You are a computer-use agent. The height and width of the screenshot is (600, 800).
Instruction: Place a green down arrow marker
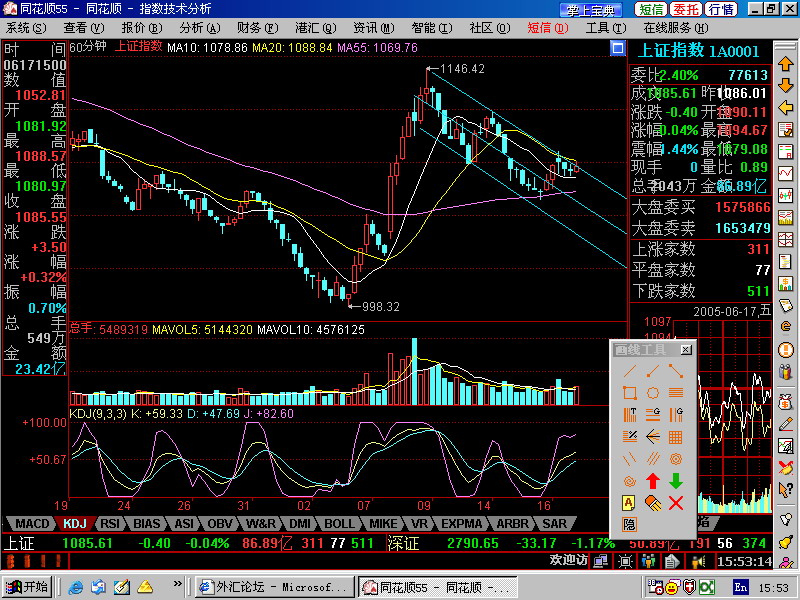pyautogui.click(x=676, y=481)
